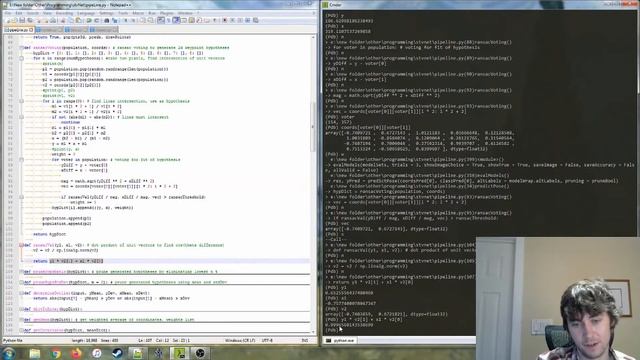
Task: Expand the collapsed pruneHypStdDev function
Action: click(21, 282)
